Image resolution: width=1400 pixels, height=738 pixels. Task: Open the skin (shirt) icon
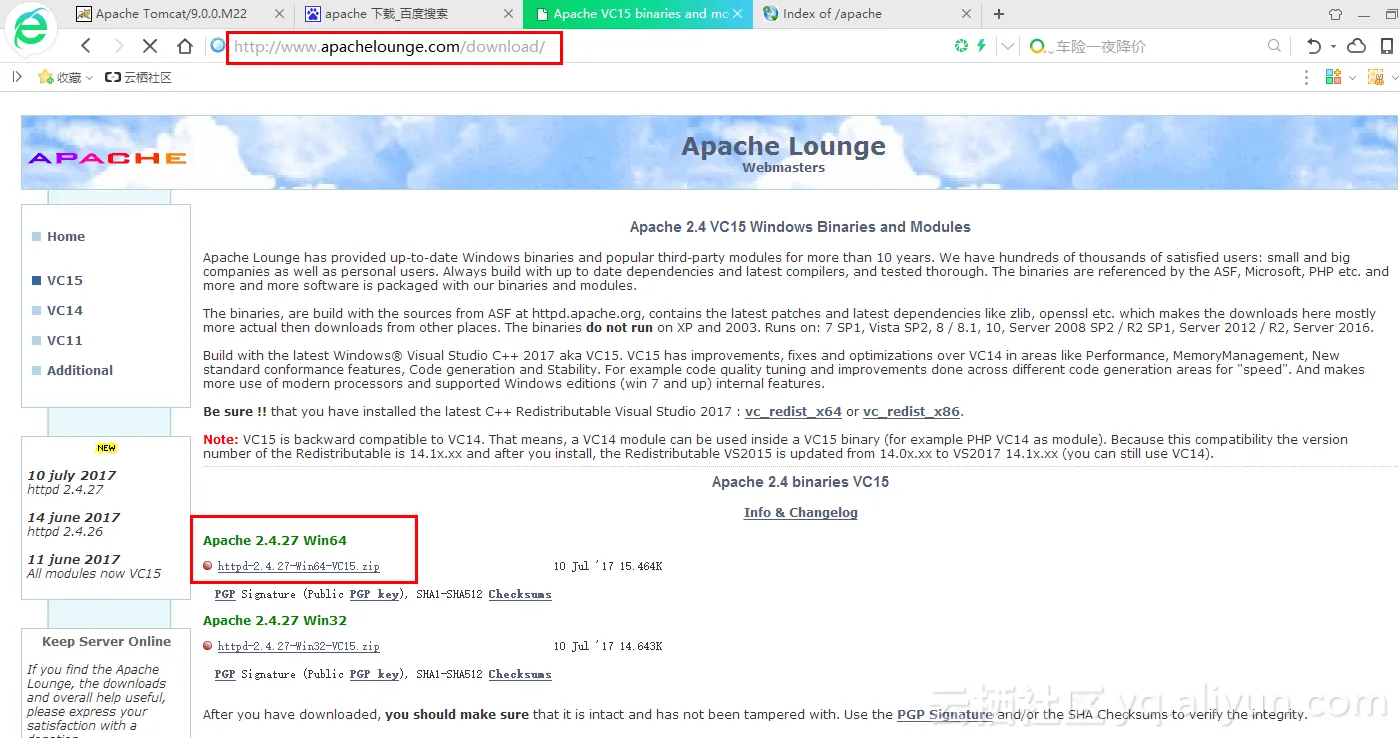pos(1335,14)
